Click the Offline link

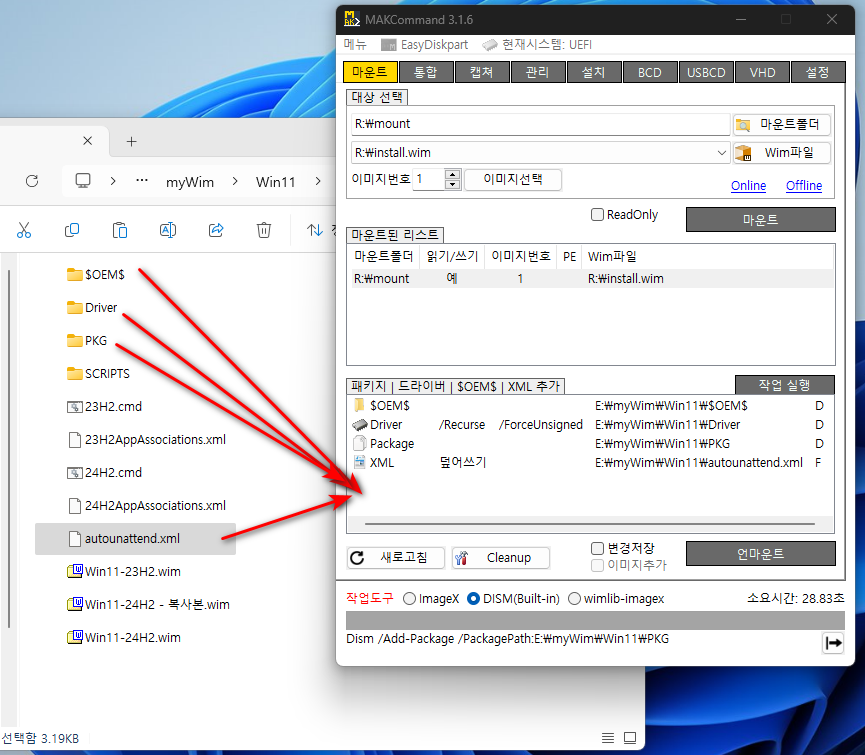(804, 185)
